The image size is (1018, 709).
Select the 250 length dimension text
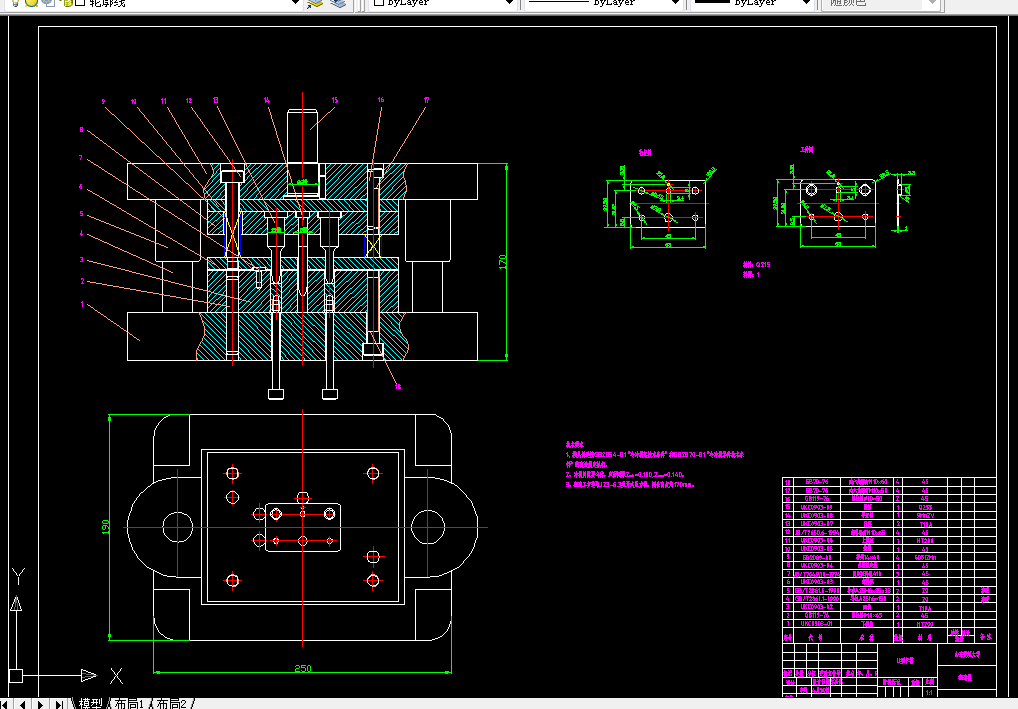(x=303, y=668)
